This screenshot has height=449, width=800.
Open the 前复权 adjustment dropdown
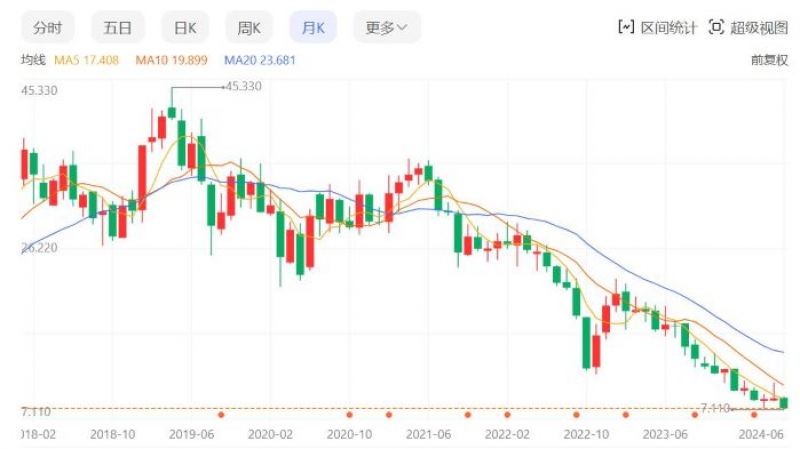pyautogui.click(x=769, y=60)
